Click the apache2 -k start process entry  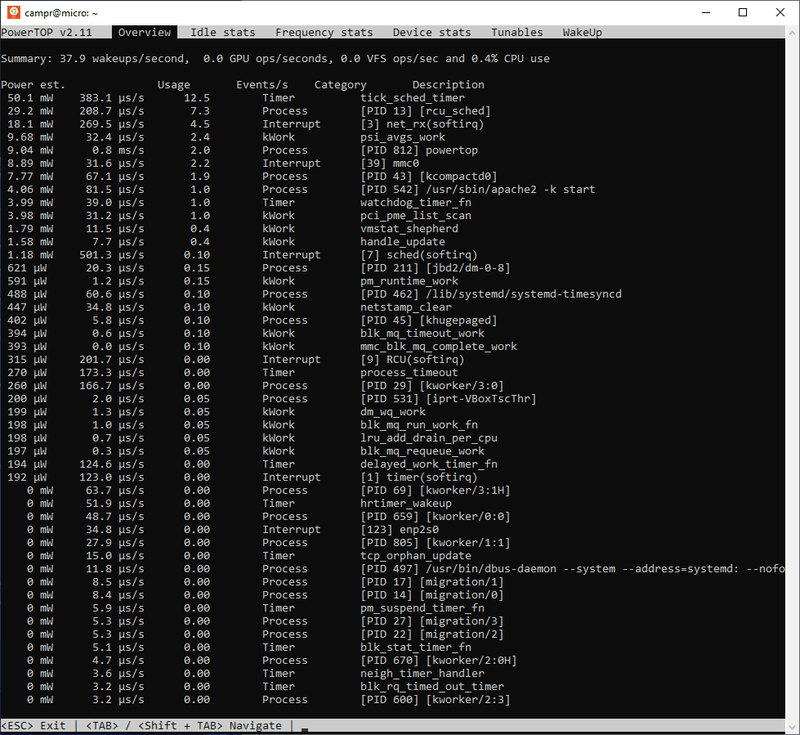(x=478, y=190)
